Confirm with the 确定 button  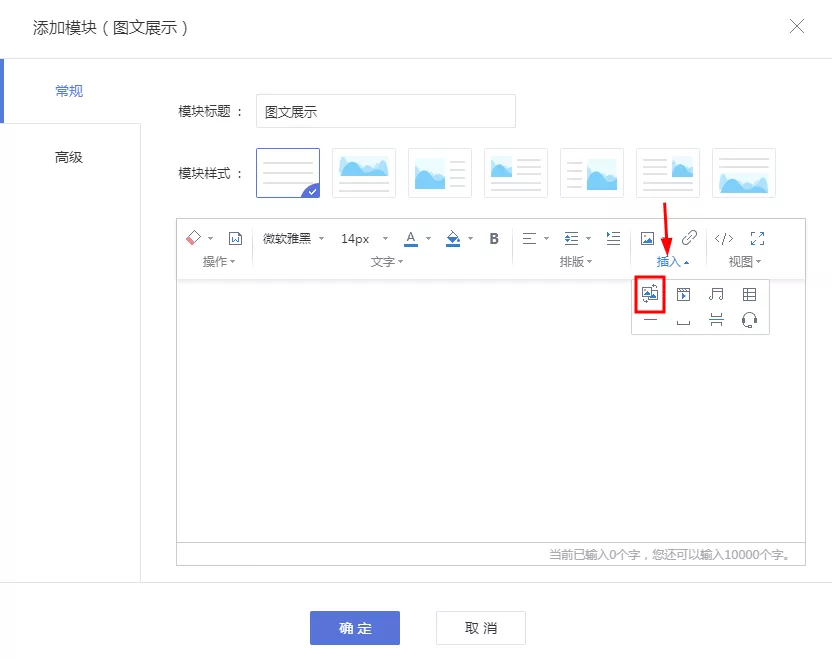click(354, 628)
